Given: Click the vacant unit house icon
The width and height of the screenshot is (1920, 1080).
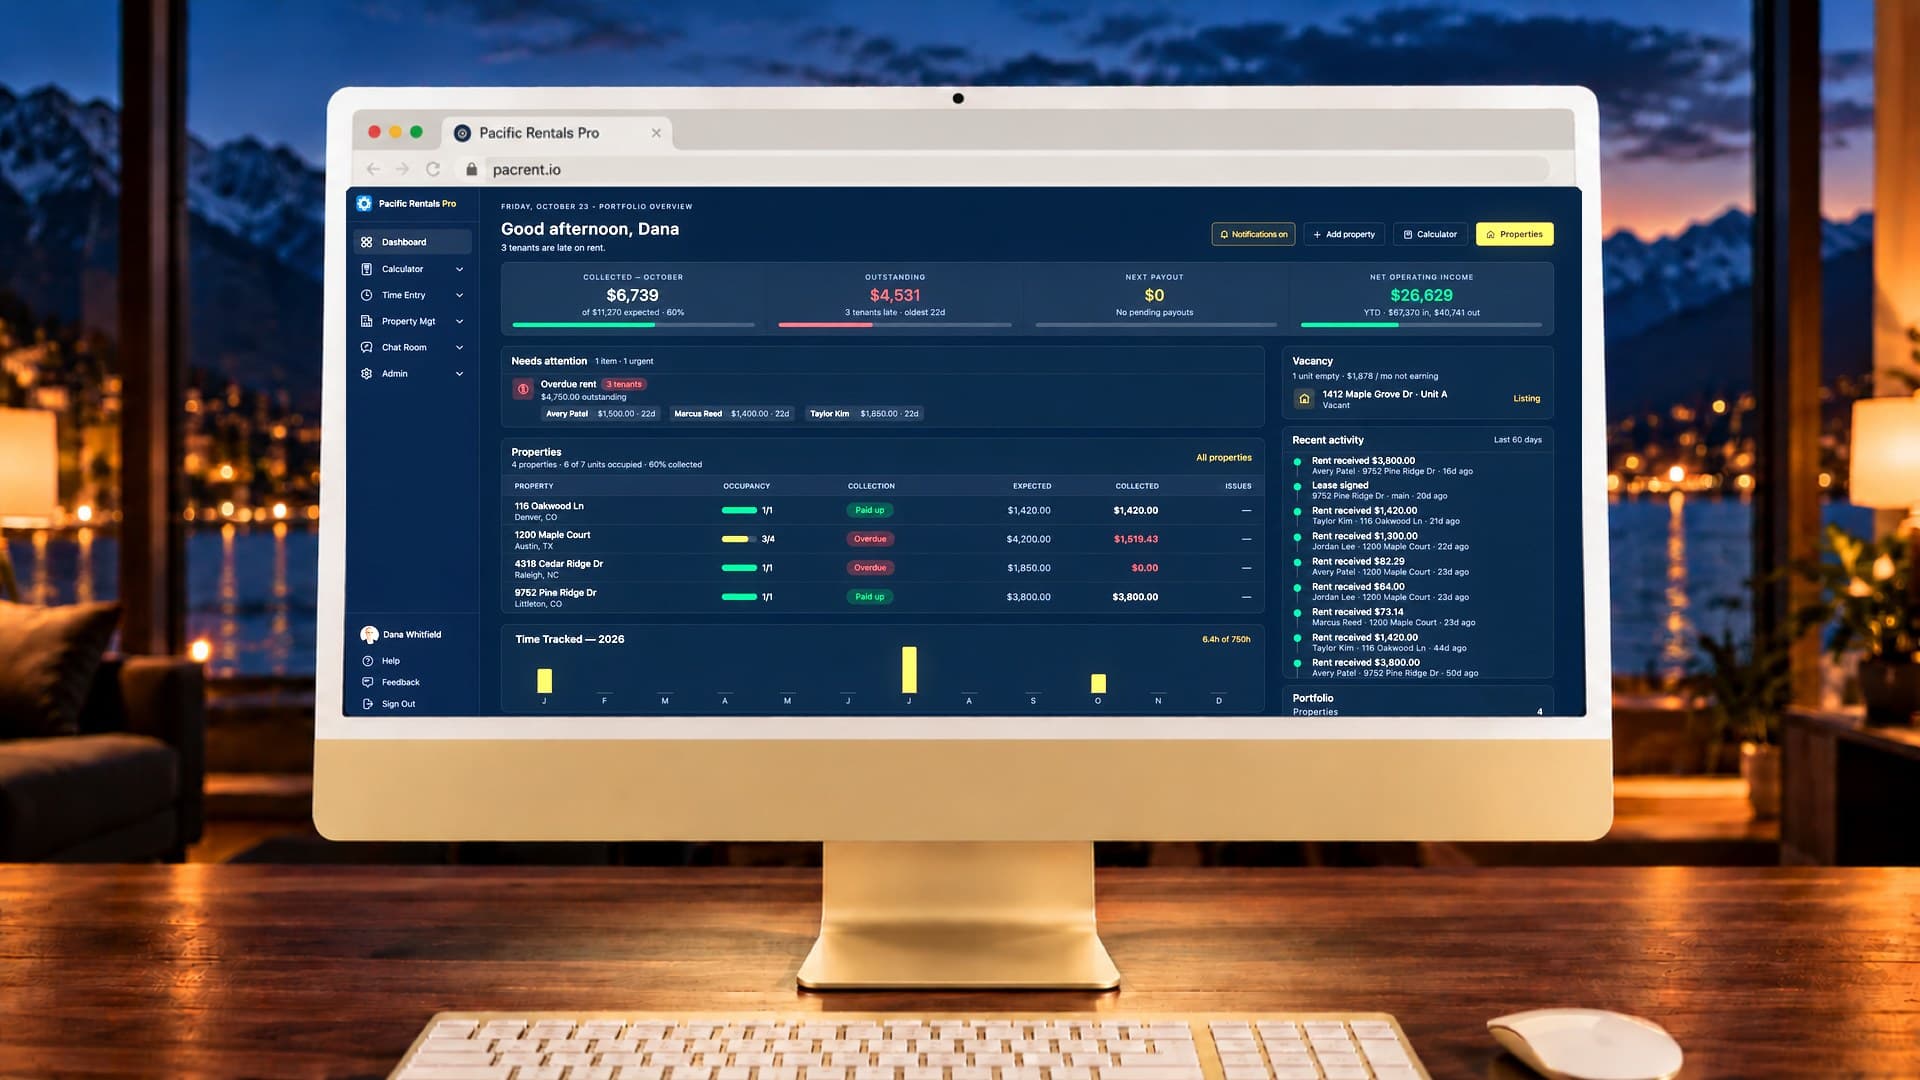Looking at the screenshot, I should [x=1304, y=398].
